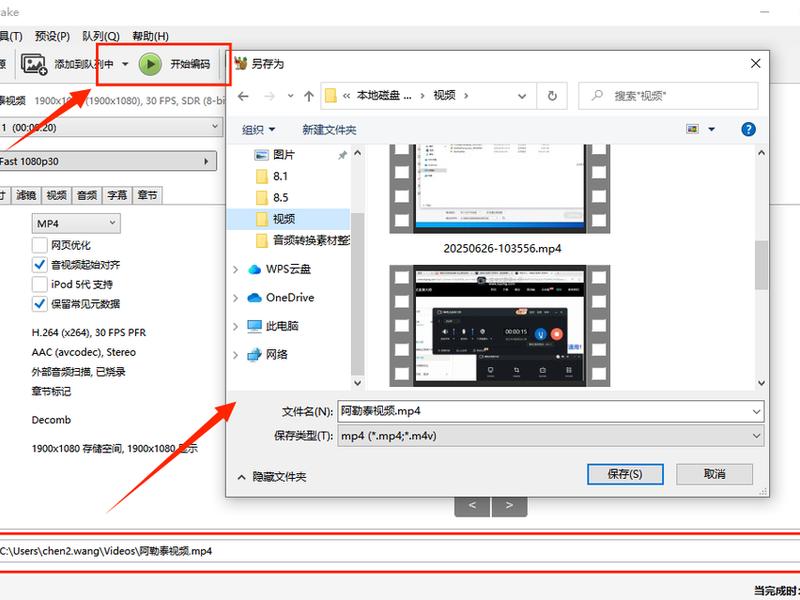Click the 此电脑 computer icon
800x600 pixels.
pyautogui.click(x=254, y=326)
